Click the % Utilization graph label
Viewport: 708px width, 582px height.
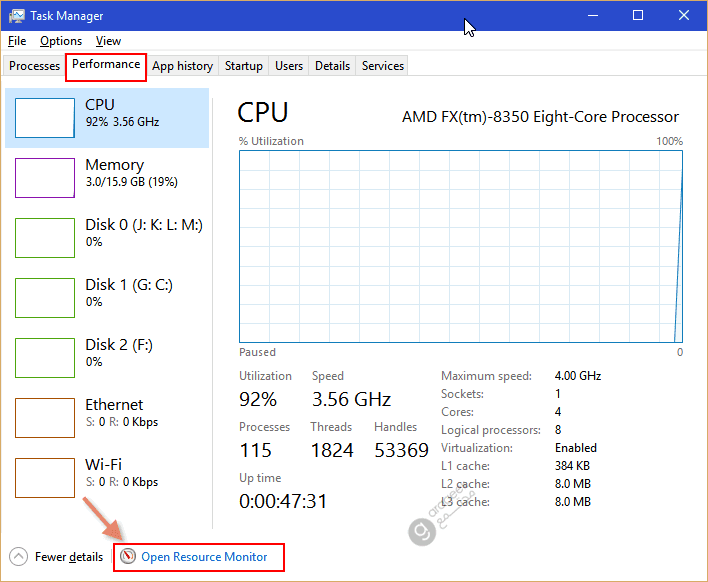point(271,141)
